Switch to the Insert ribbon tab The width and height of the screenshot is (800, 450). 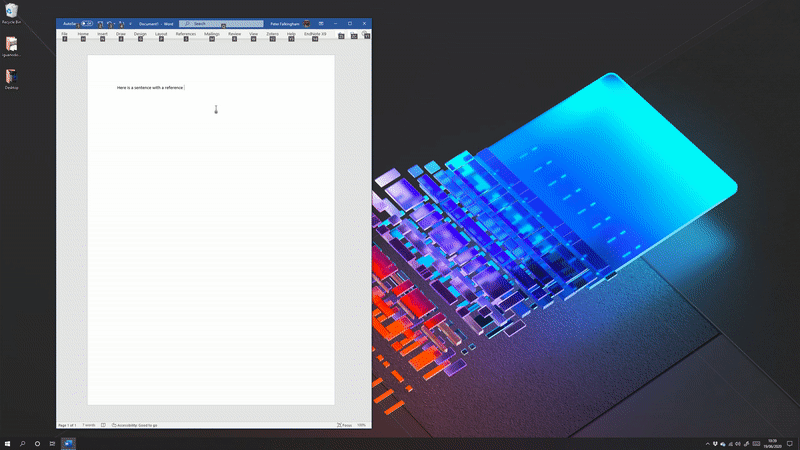pos(102,34)
